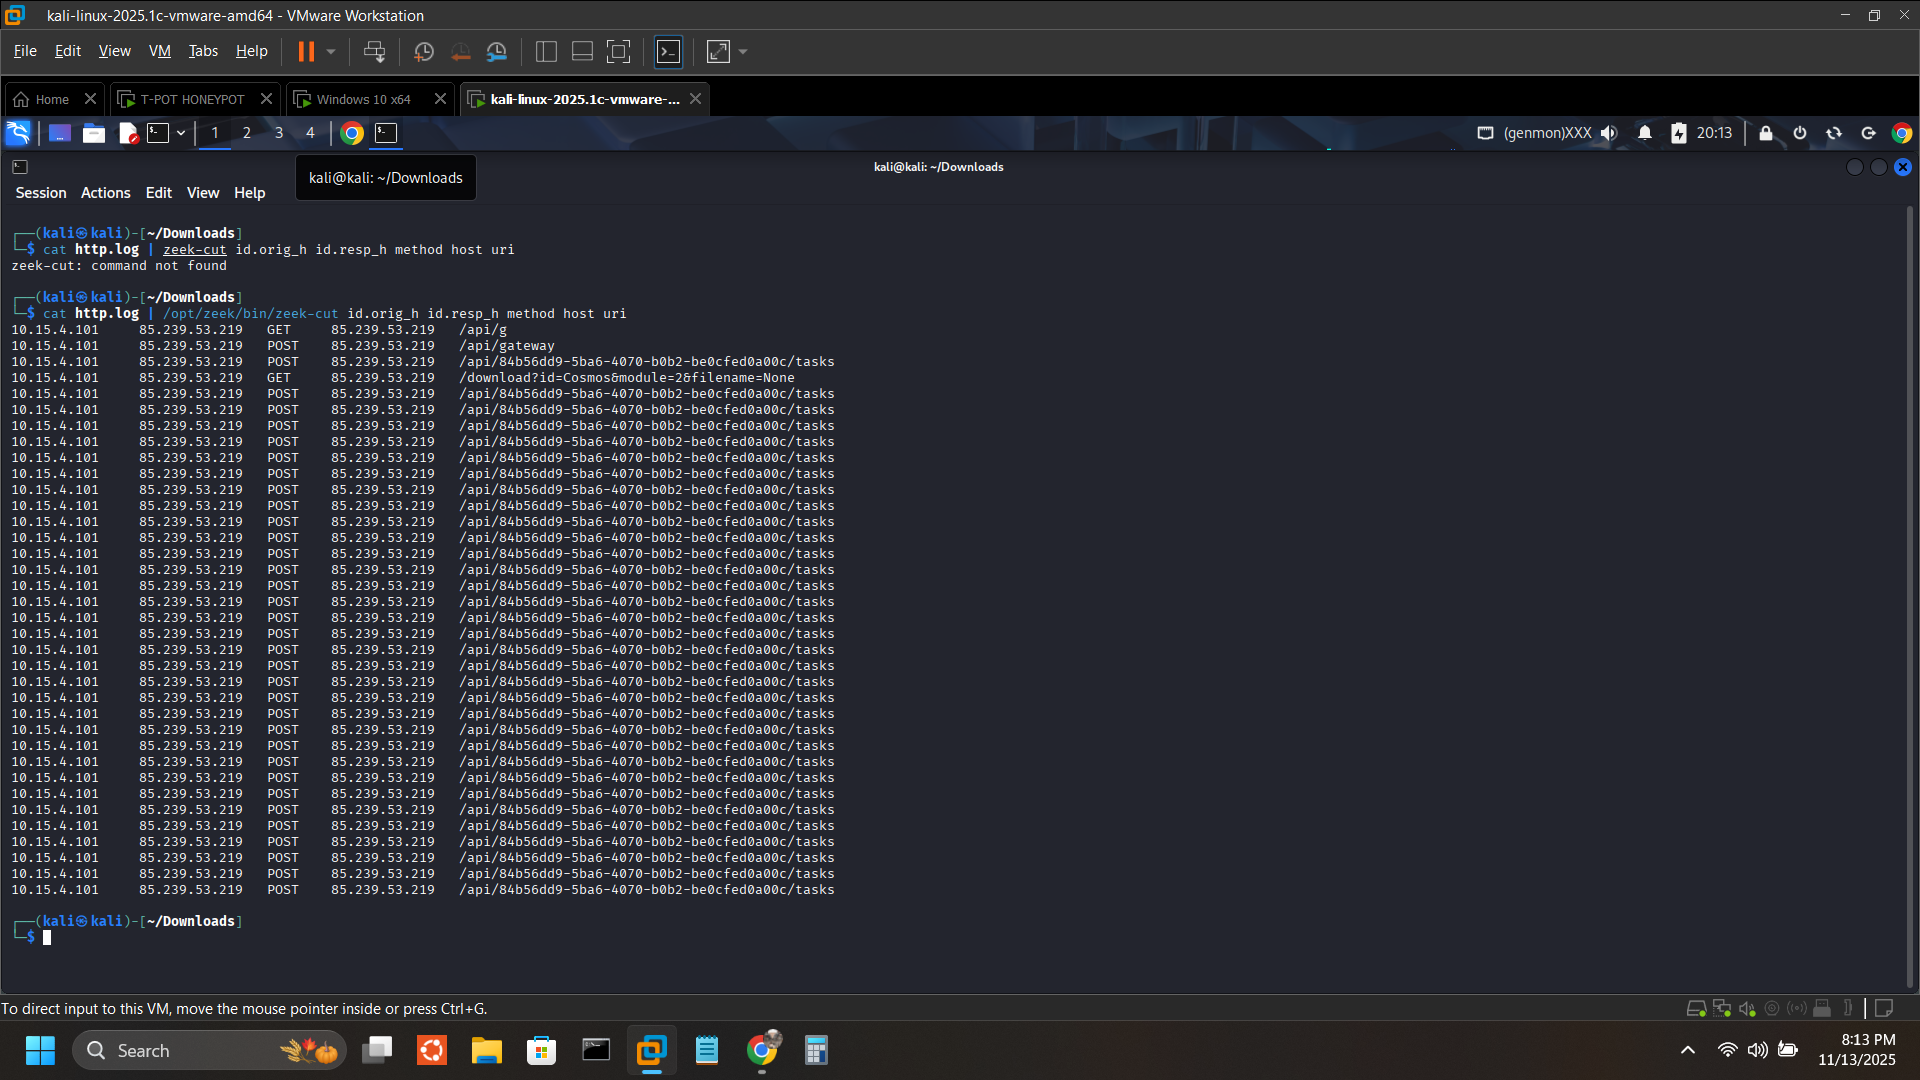The image size is (1920, 1080).
Task: Click the Kali battery power icon
Action: coord(1679,133)
